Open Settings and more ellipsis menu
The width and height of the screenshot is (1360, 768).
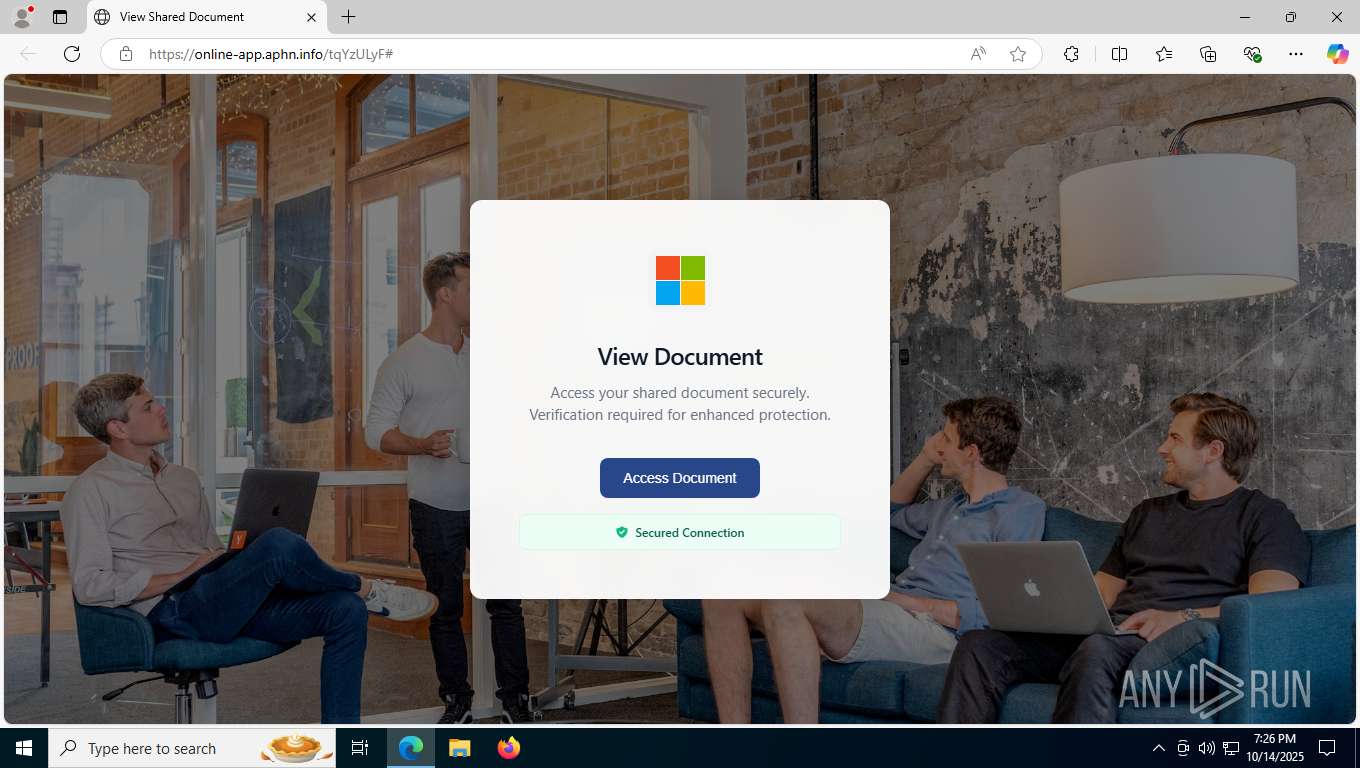click(x=1296, y=54)
